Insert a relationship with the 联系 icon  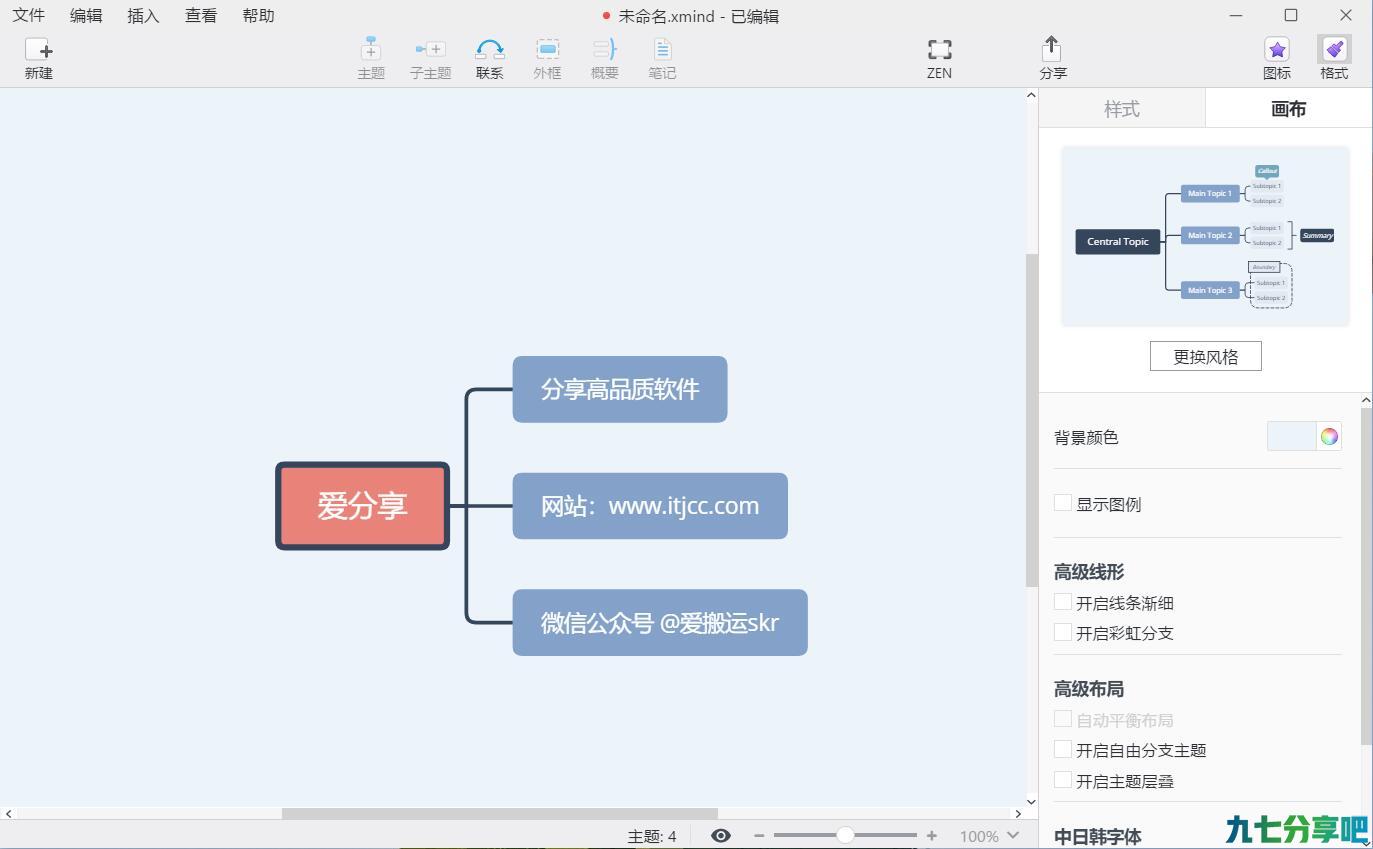[490, 49]
